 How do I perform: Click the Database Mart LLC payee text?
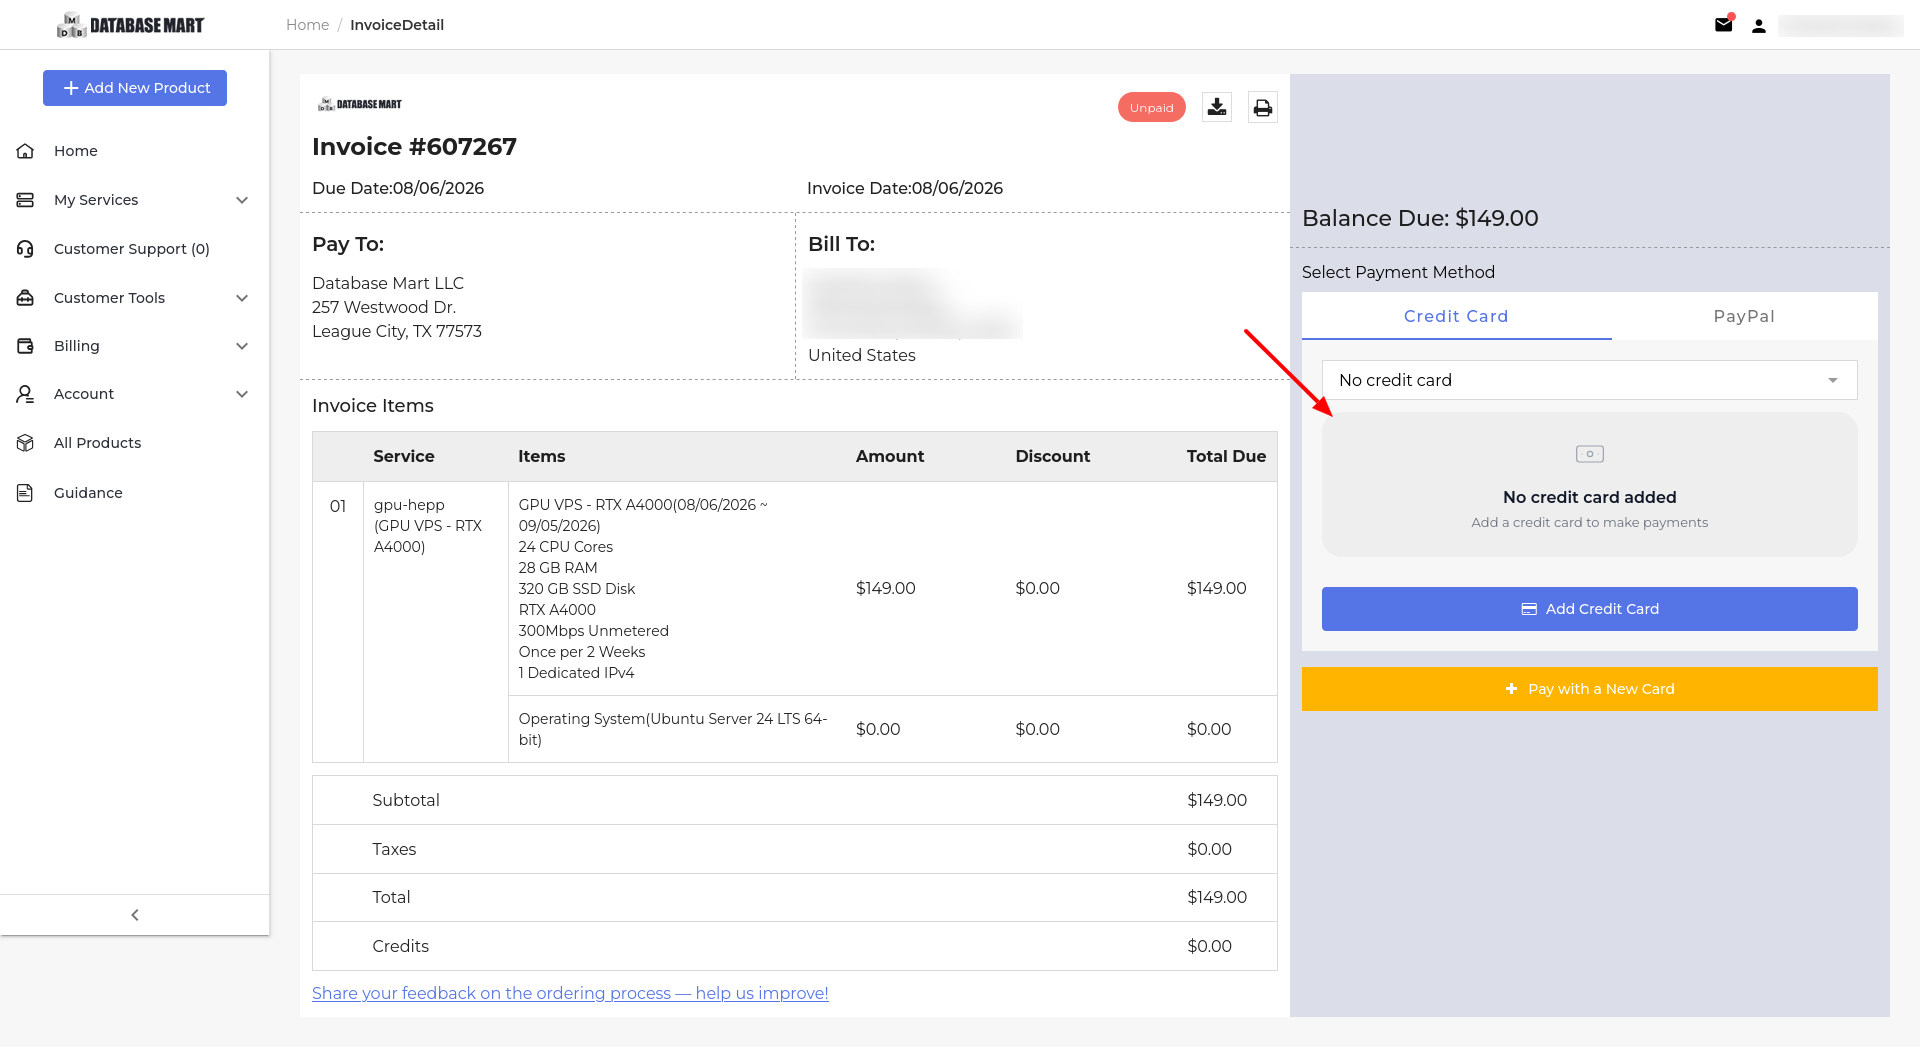pos(388,283)
